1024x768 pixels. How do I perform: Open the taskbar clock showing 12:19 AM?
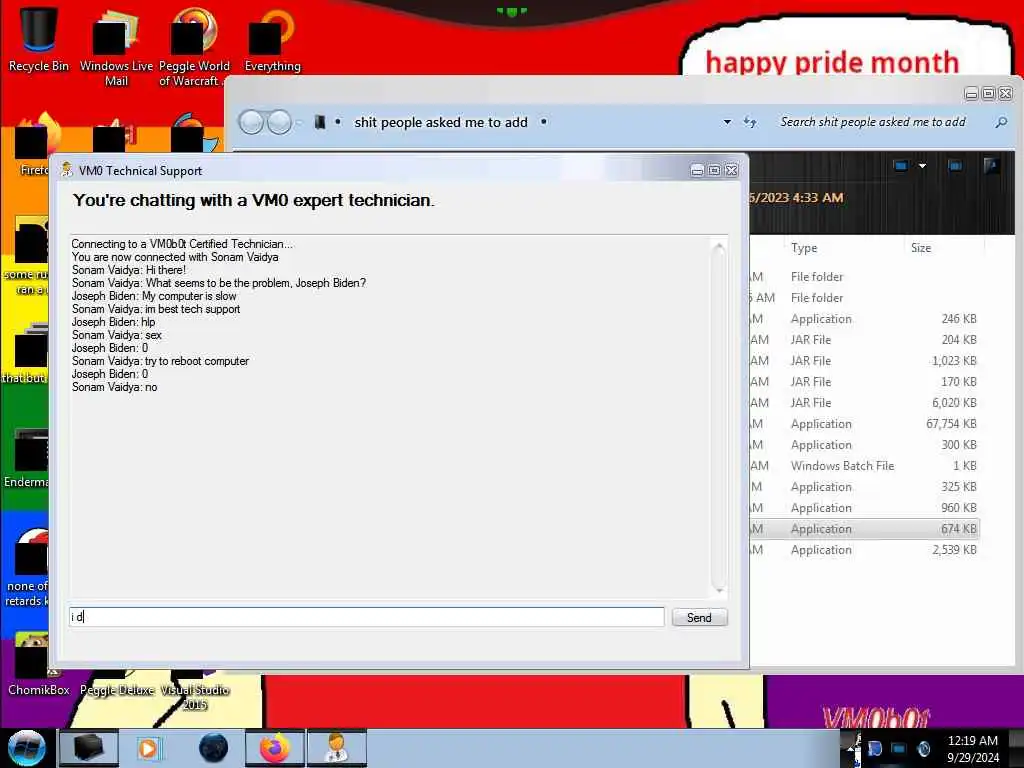click(973, 749)
